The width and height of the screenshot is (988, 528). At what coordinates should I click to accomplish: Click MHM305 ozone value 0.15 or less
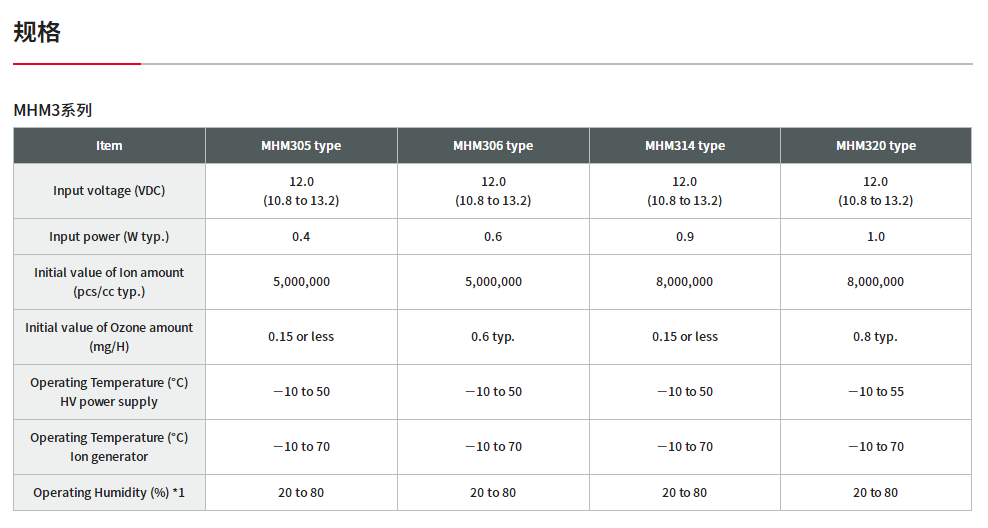pyautogui.click(x=301, y=336)
